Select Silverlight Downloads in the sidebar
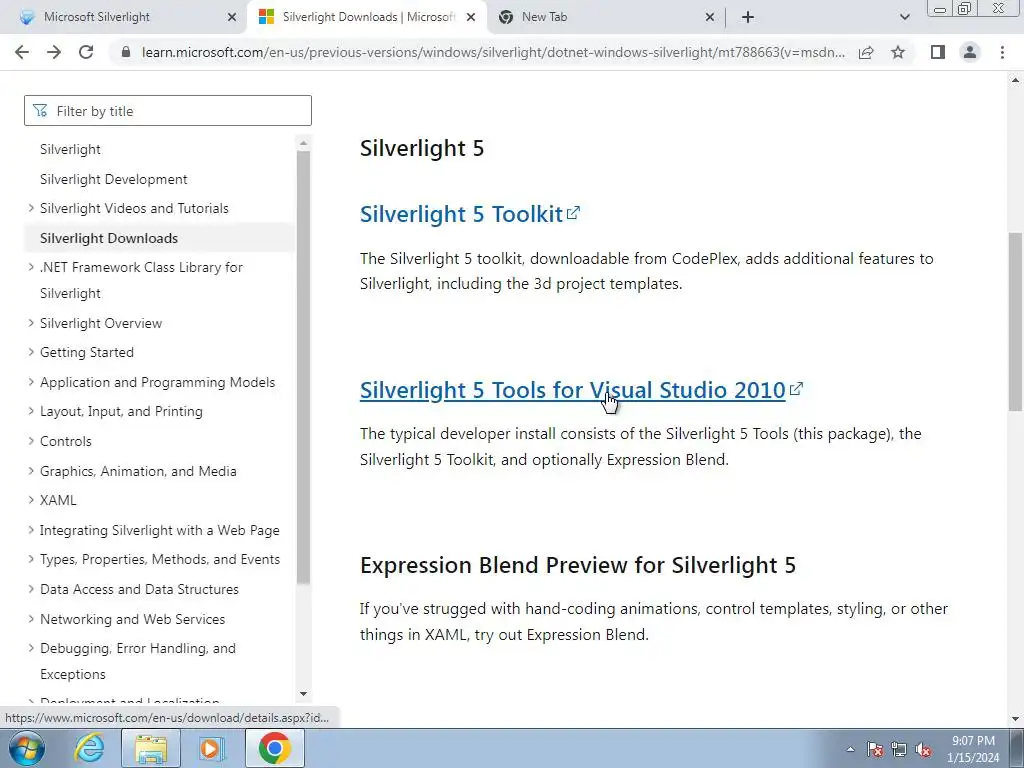Viewport: 1024px width, 768px height. coord(108,238)
